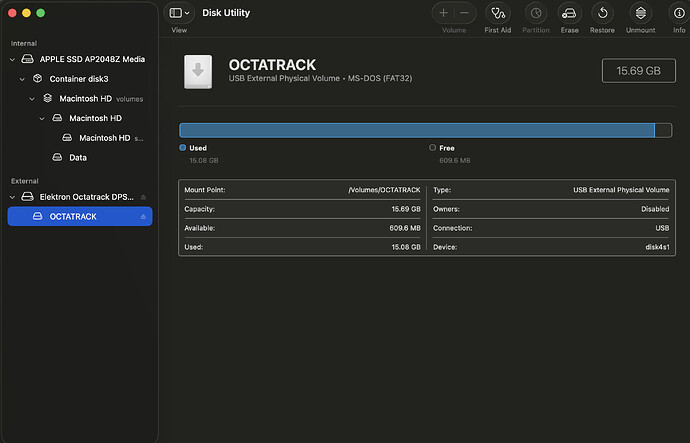
Task: Click the Available 609.6 MB value
Action: pyautogui.click(x=405, y=228)
